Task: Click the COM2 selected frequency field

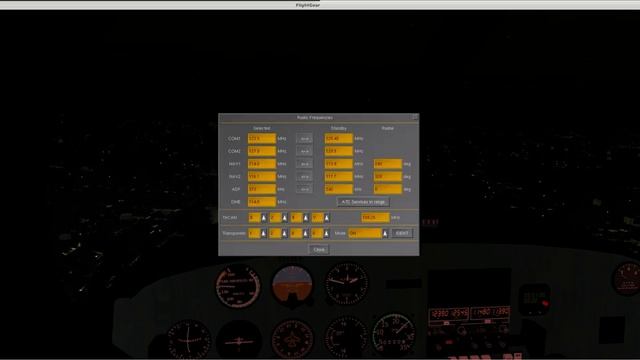Action: coord(262,151)
